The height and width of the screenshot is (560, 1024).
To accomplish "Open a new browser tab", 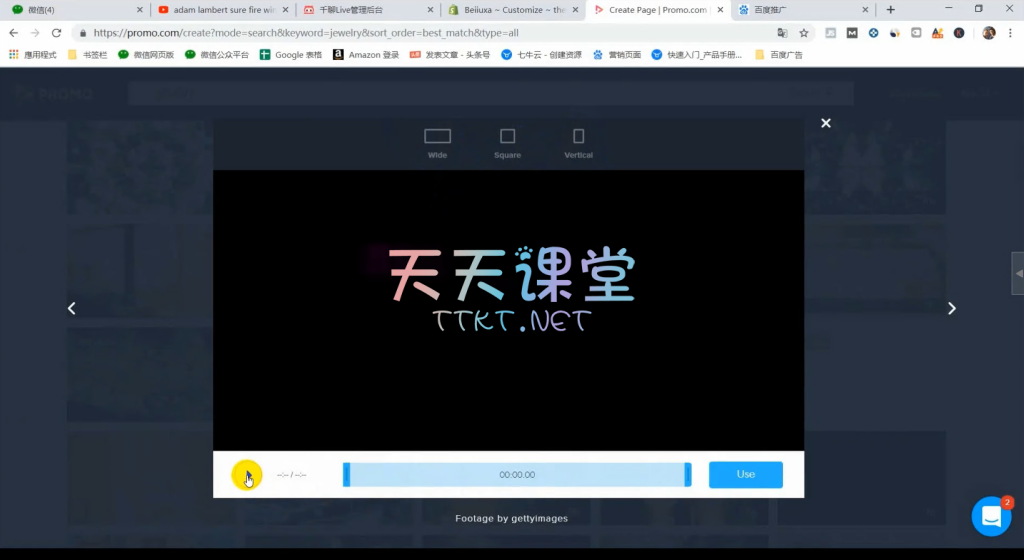I will click(x=890, y=10).
